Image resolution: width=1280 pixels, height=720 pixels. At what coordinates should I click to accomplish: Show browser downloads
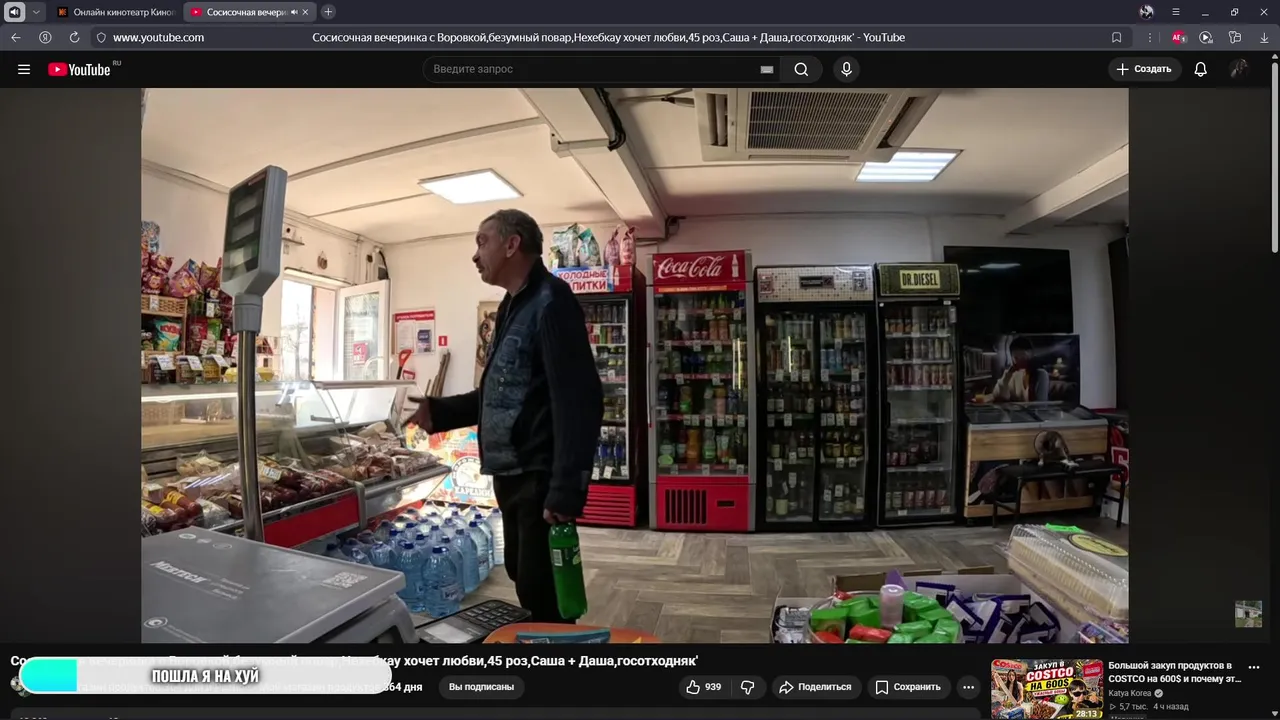click(1264, 37)
